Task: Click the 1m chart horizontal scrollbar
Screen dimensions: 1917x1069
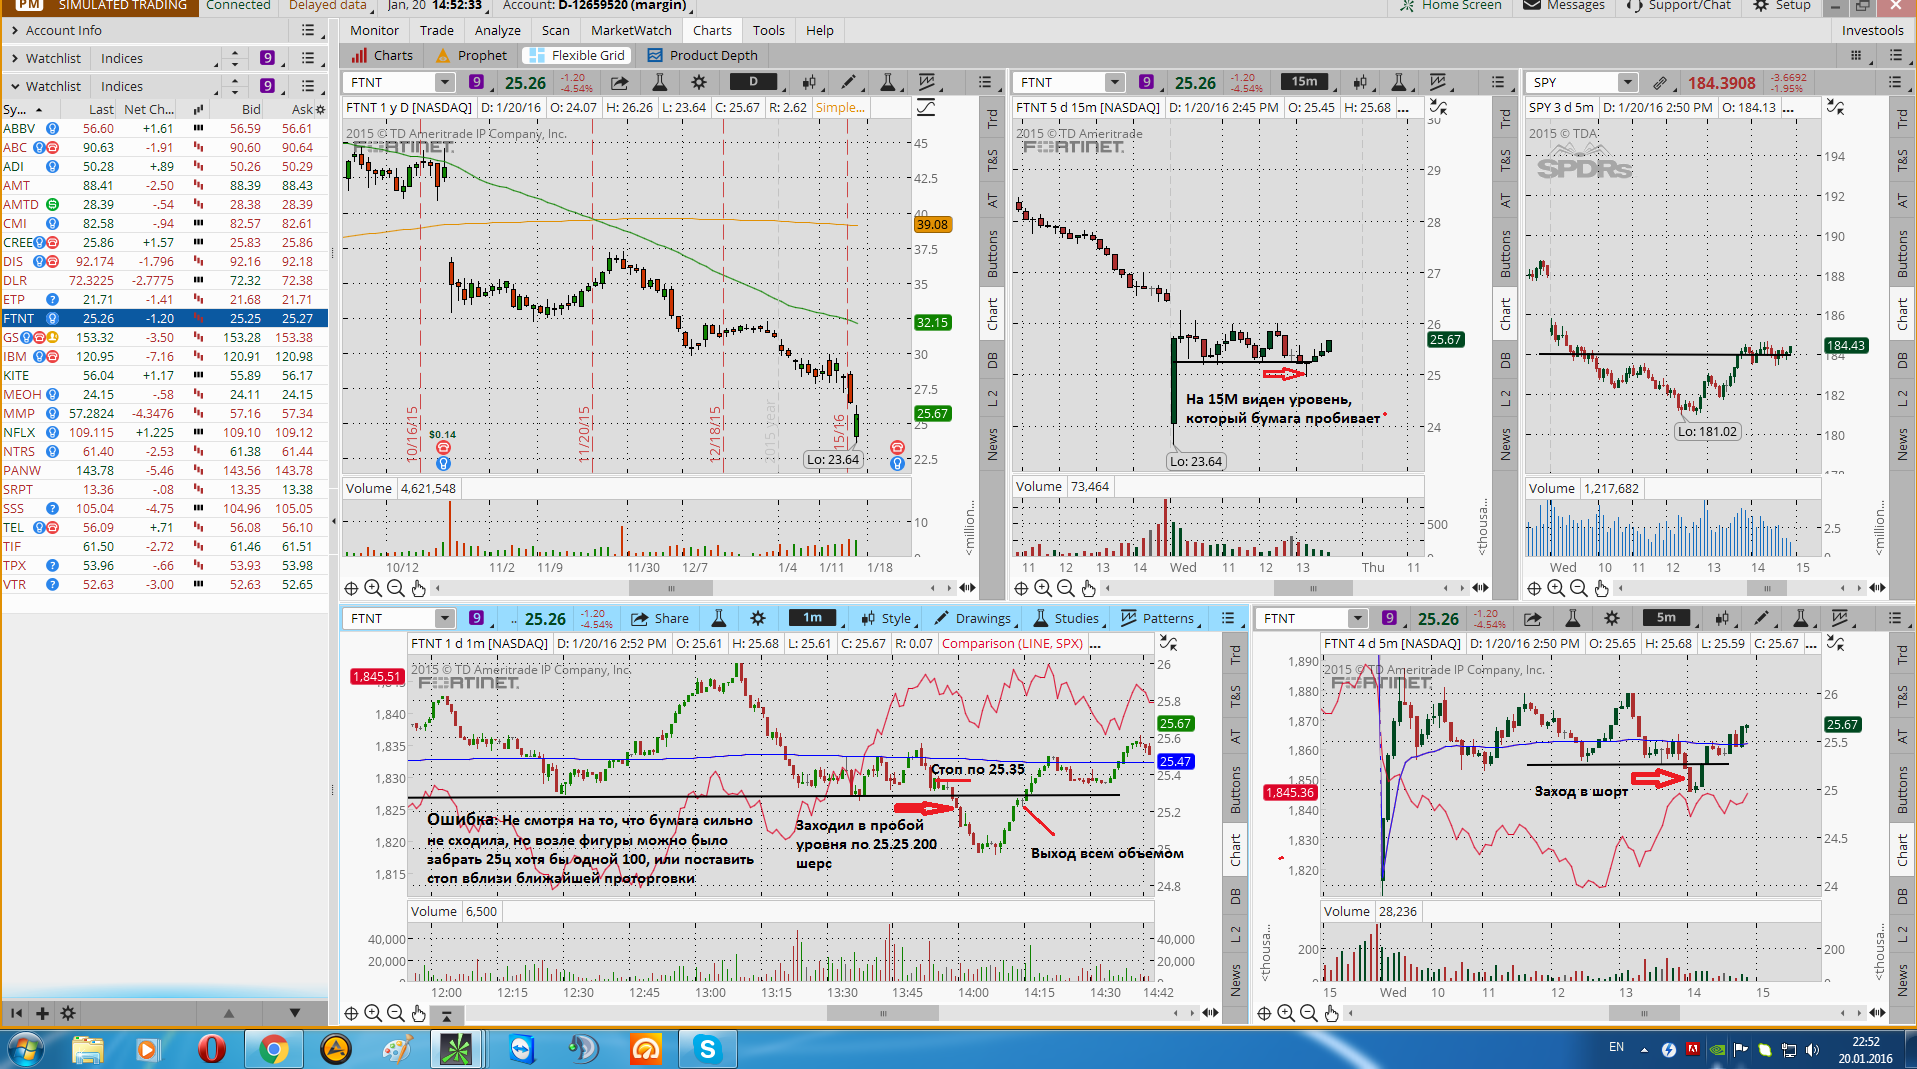Action: click(883, 1013)
